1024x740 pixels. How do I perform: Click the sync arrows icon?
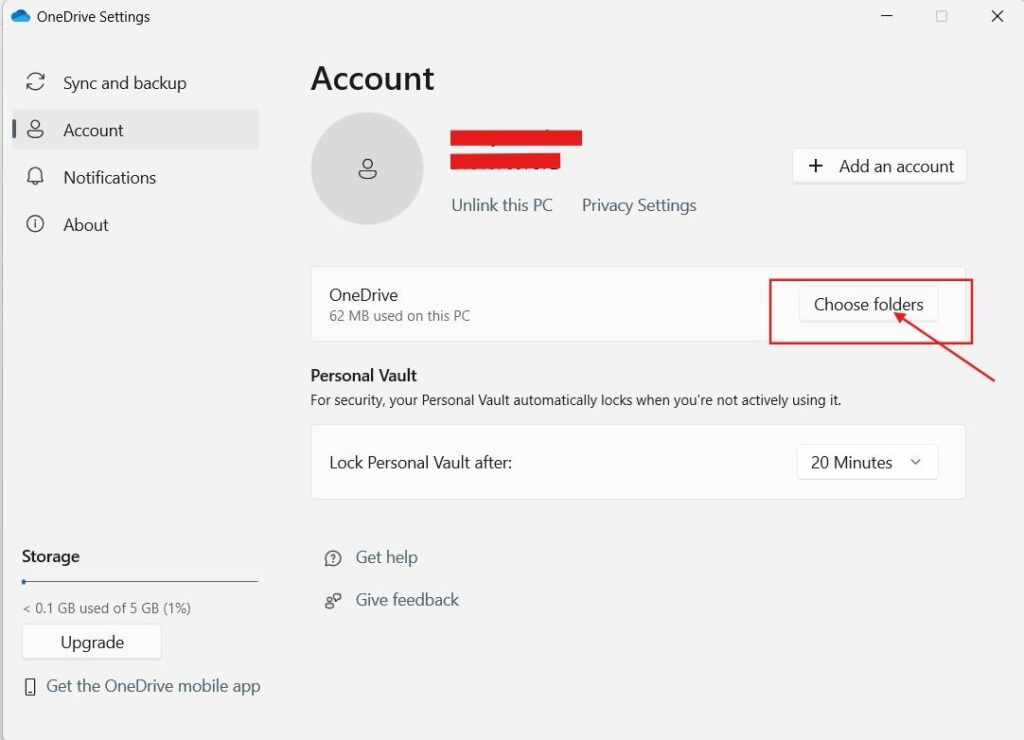pyautogui.click(x=35, y=82)
